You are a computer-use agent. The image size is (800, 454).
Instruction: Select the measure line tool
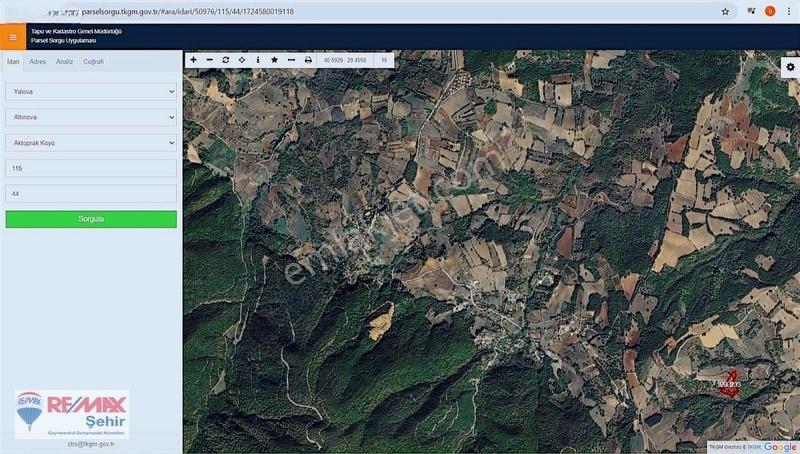click(x=291, y=60)
